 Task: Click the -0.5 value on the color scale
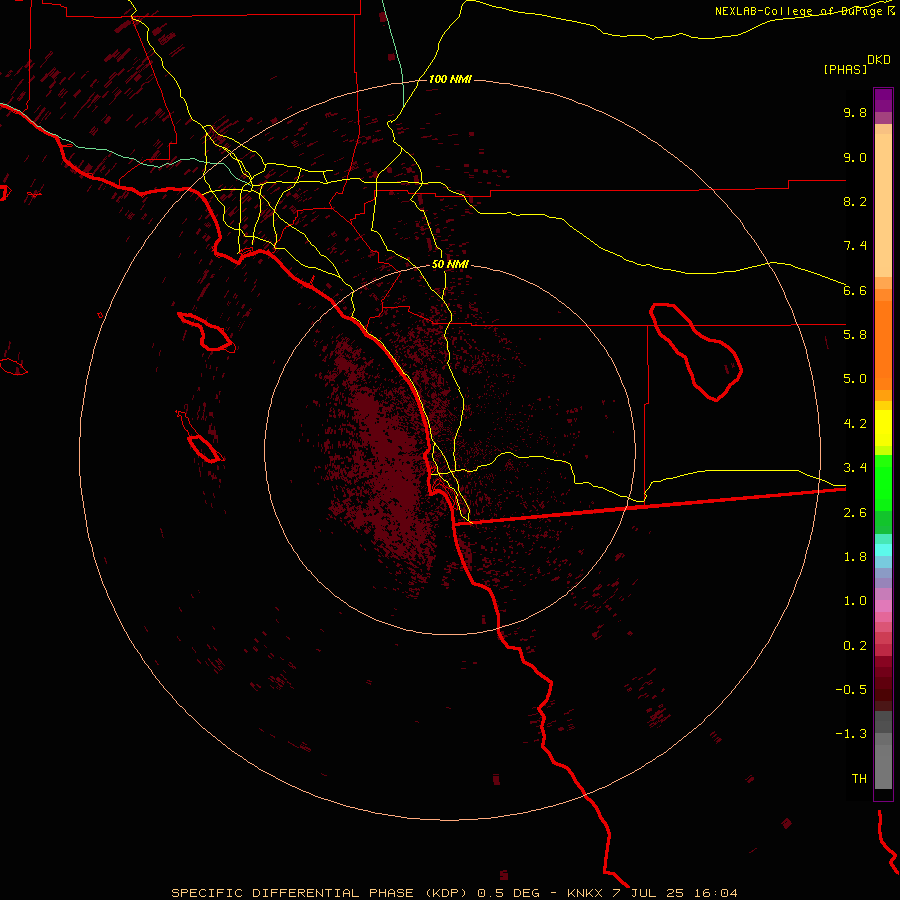point(851,690)
